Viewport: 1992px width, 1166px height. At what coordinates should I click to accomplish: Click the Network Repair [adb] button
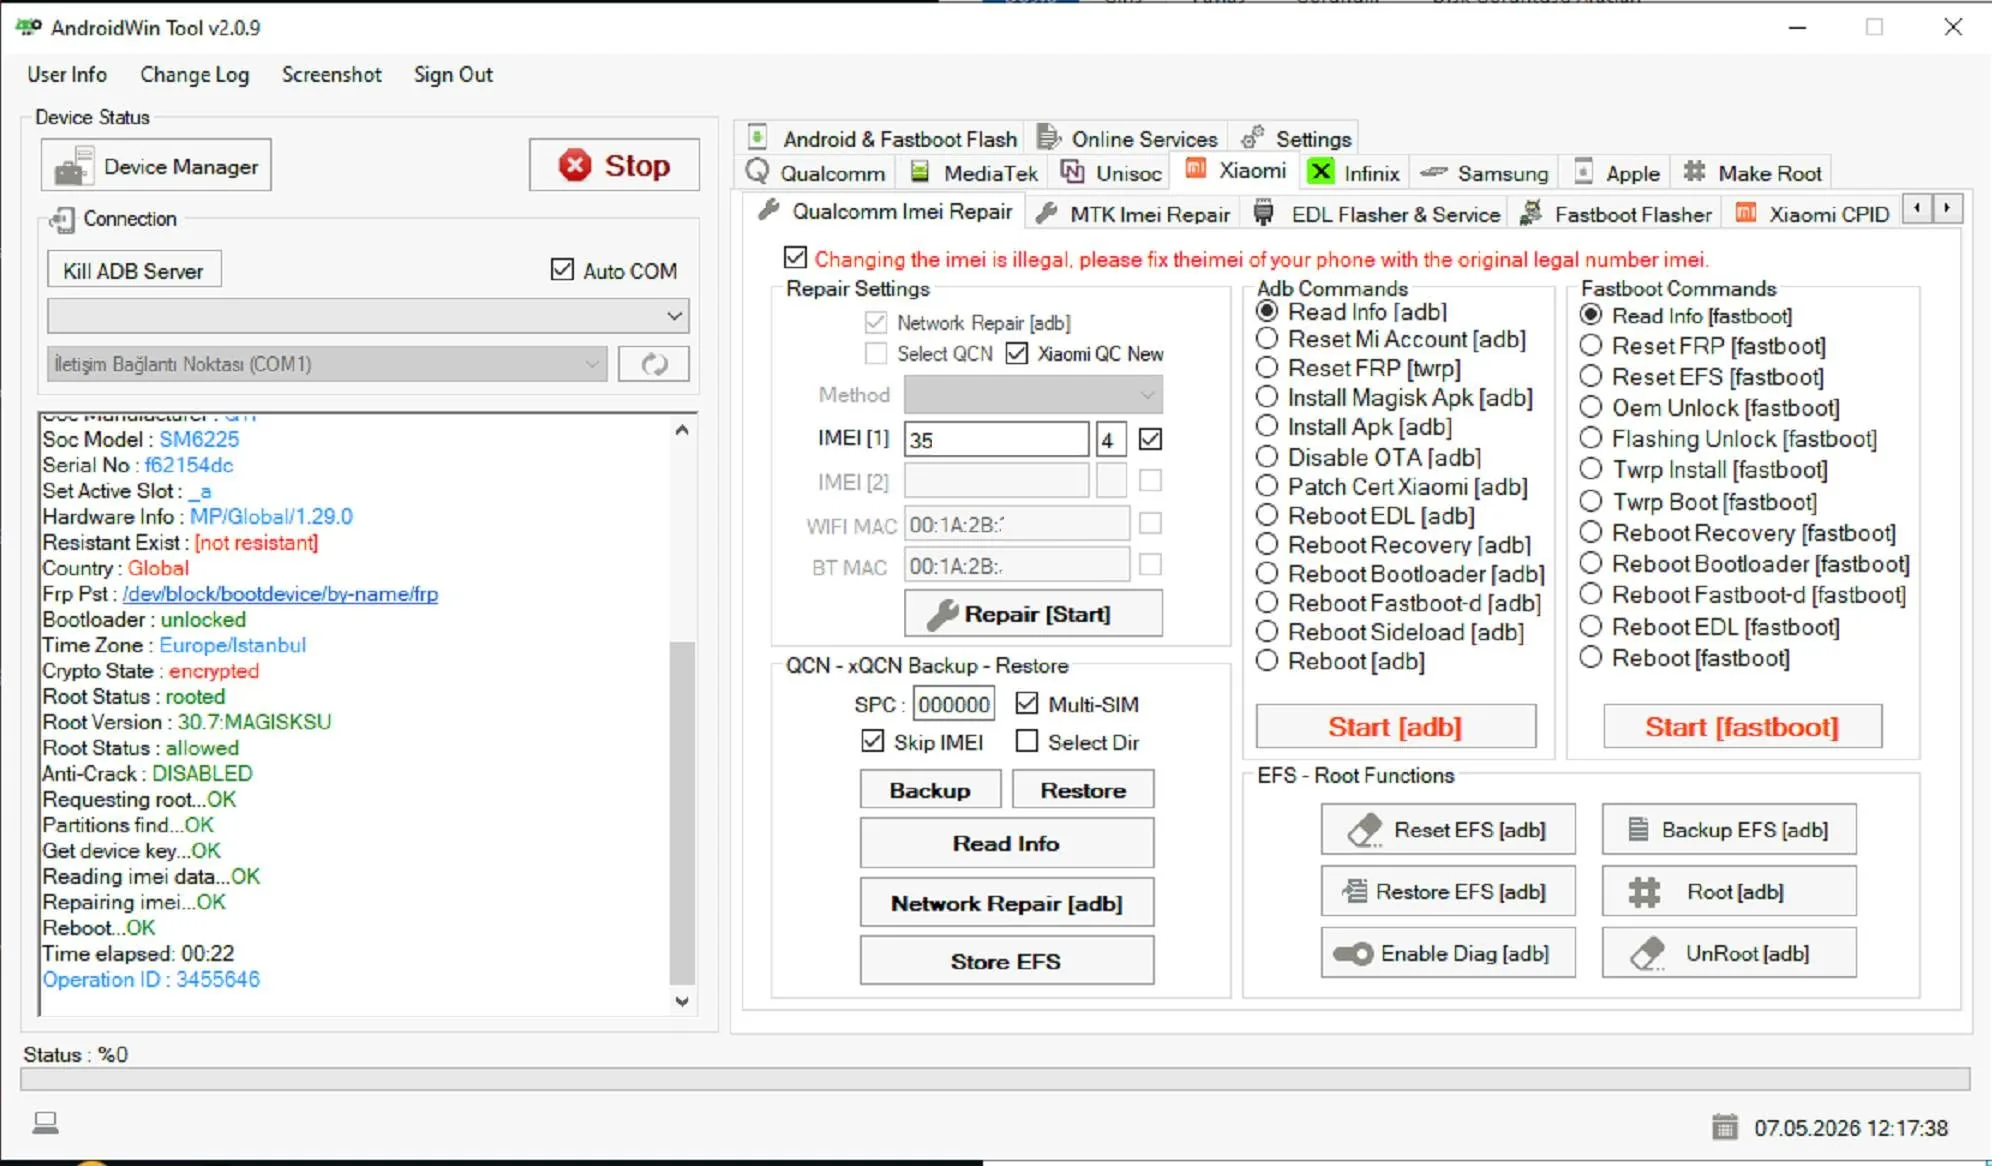[x=1006, y=903]
